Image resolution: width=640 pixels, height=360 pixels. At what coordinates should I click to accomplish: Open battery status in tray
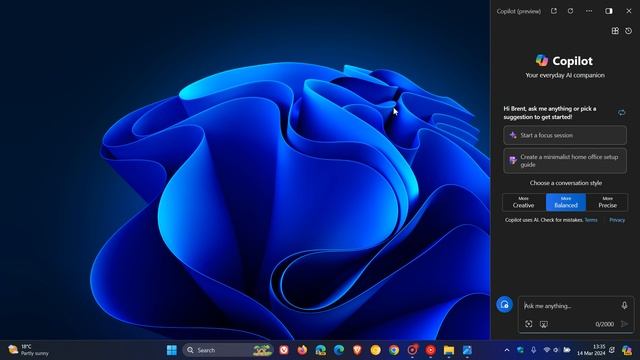click(567, 350)
